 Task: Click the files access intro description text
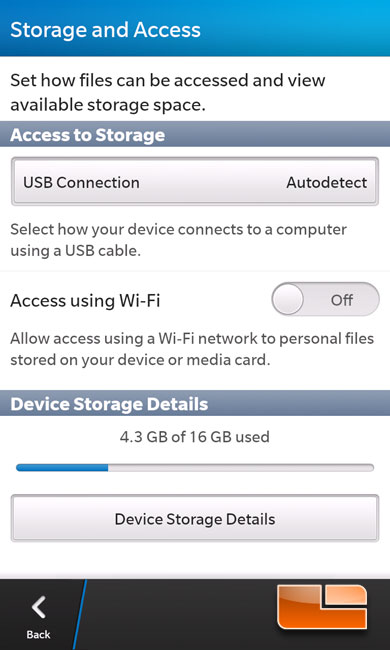167,92
